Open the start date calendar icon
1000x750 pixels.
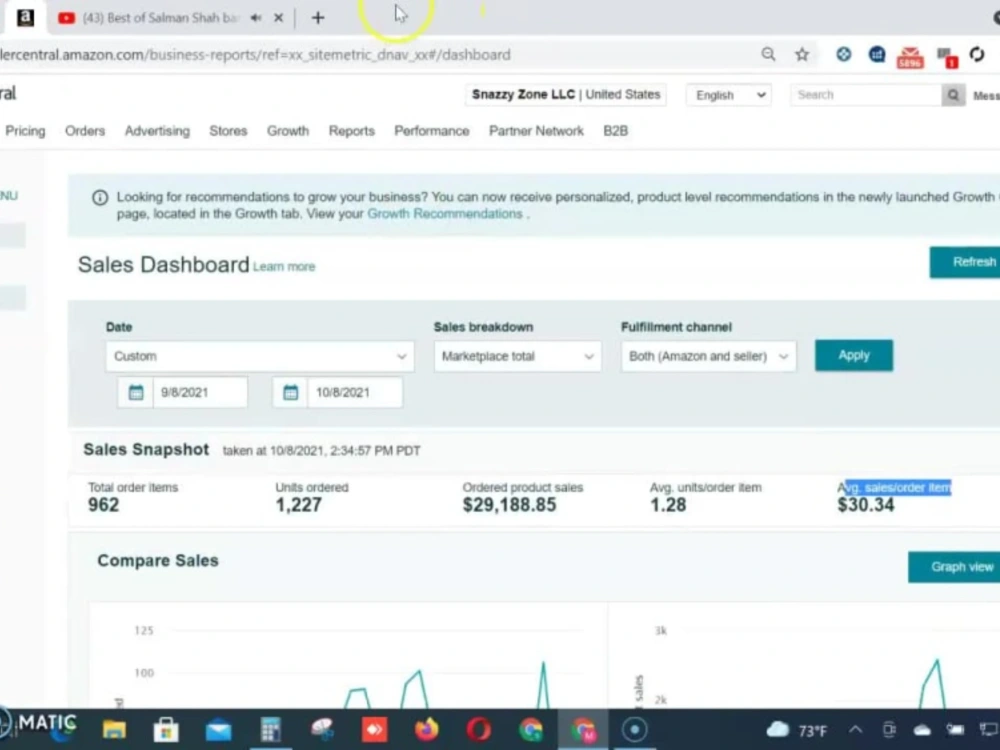tap(136, 392)
